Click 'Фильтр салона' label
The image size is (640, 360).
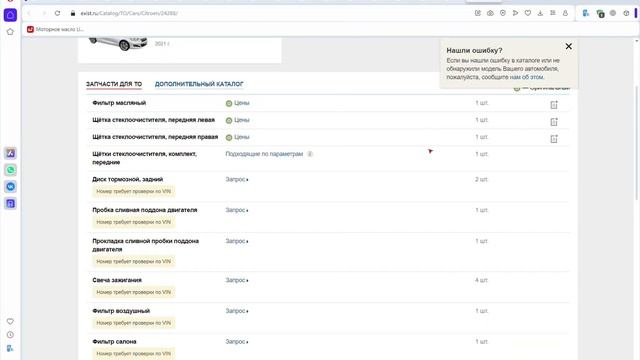point(114,341)
